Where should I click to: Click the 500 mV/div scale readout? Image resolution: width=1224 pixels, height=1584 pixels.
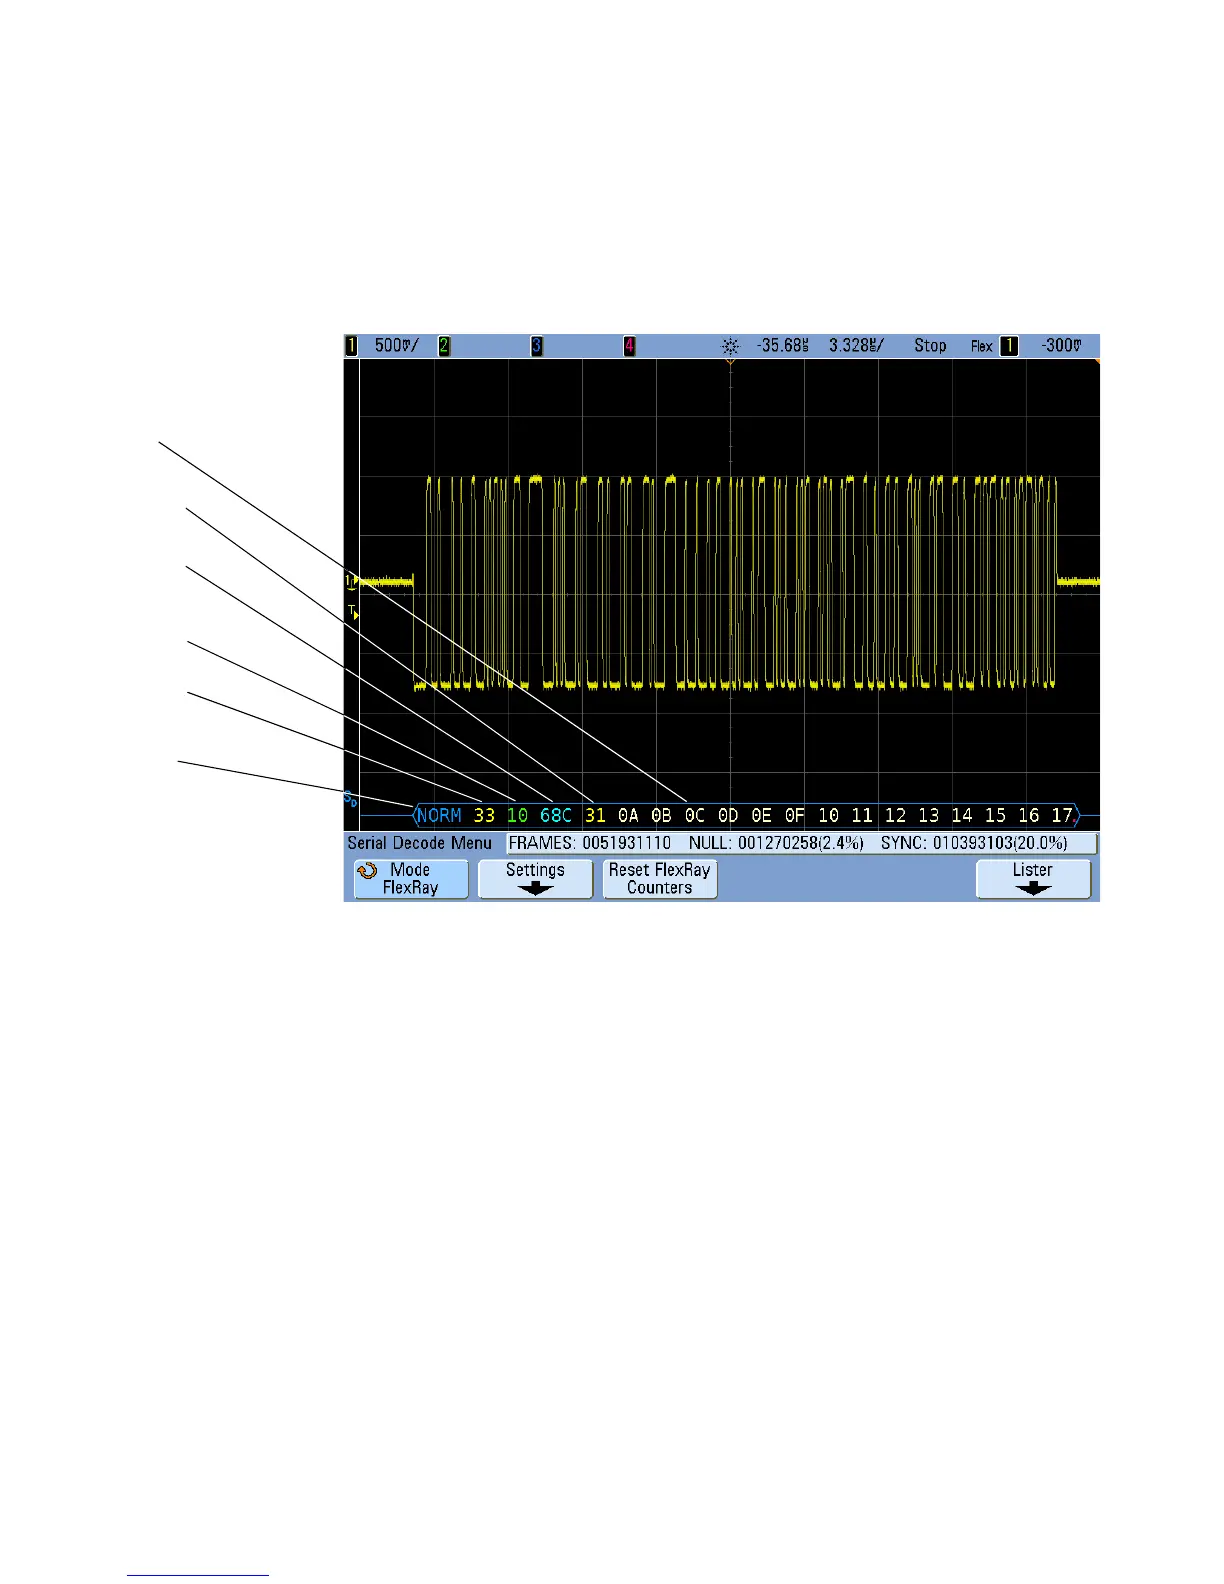click(x=396, y=345)
